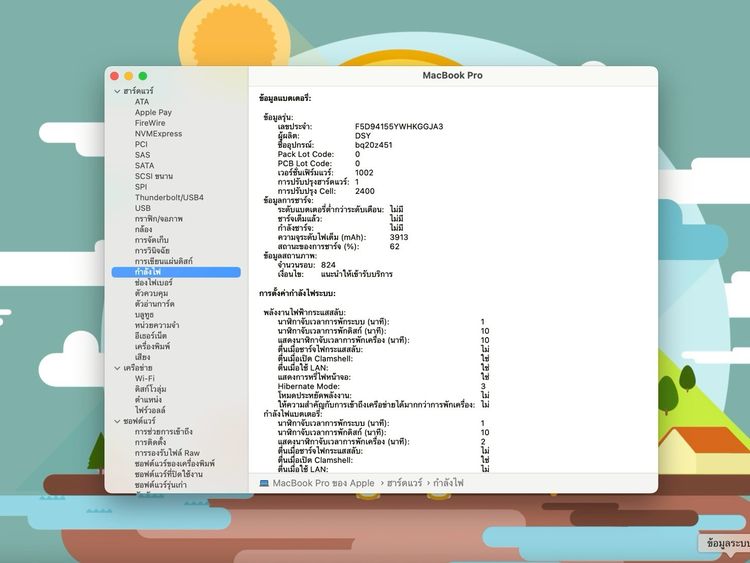Select Wi-Fi under the network section
Viewport: 750px width, 563px height.
[145, 378]
